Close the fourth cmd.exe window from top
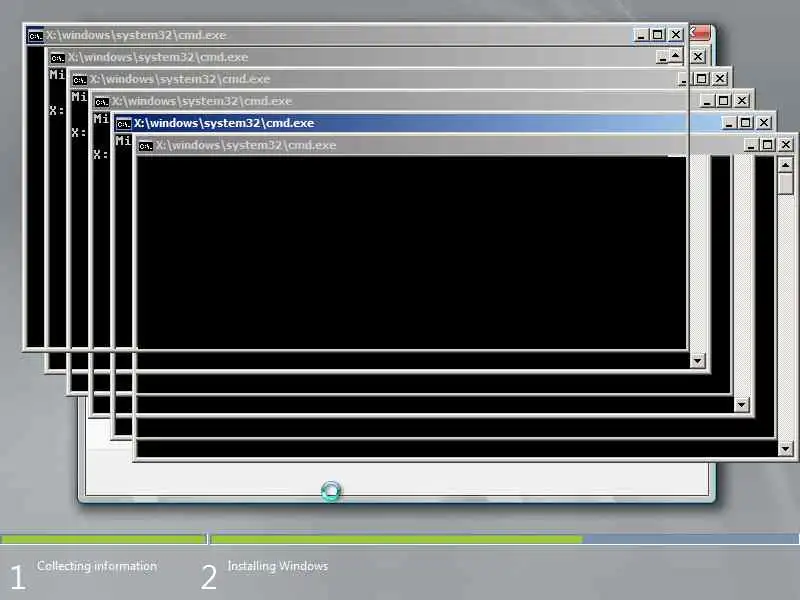This screenshot has width=800, height=600. point(741,101)
